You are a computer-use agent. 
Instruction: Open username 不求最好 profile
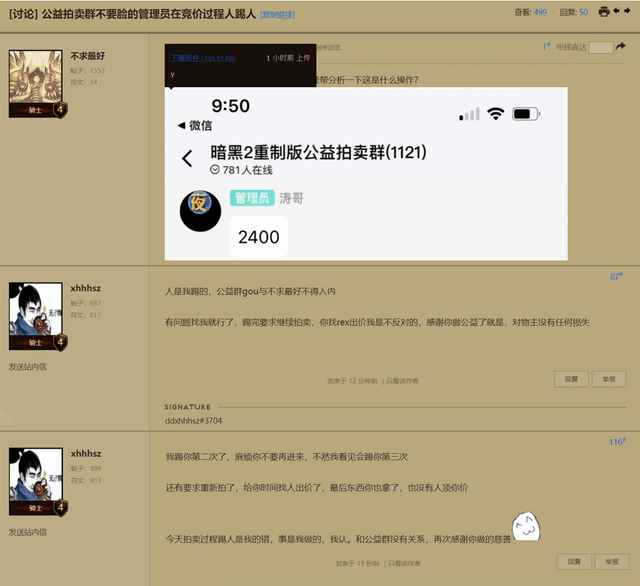pos(87,56)
